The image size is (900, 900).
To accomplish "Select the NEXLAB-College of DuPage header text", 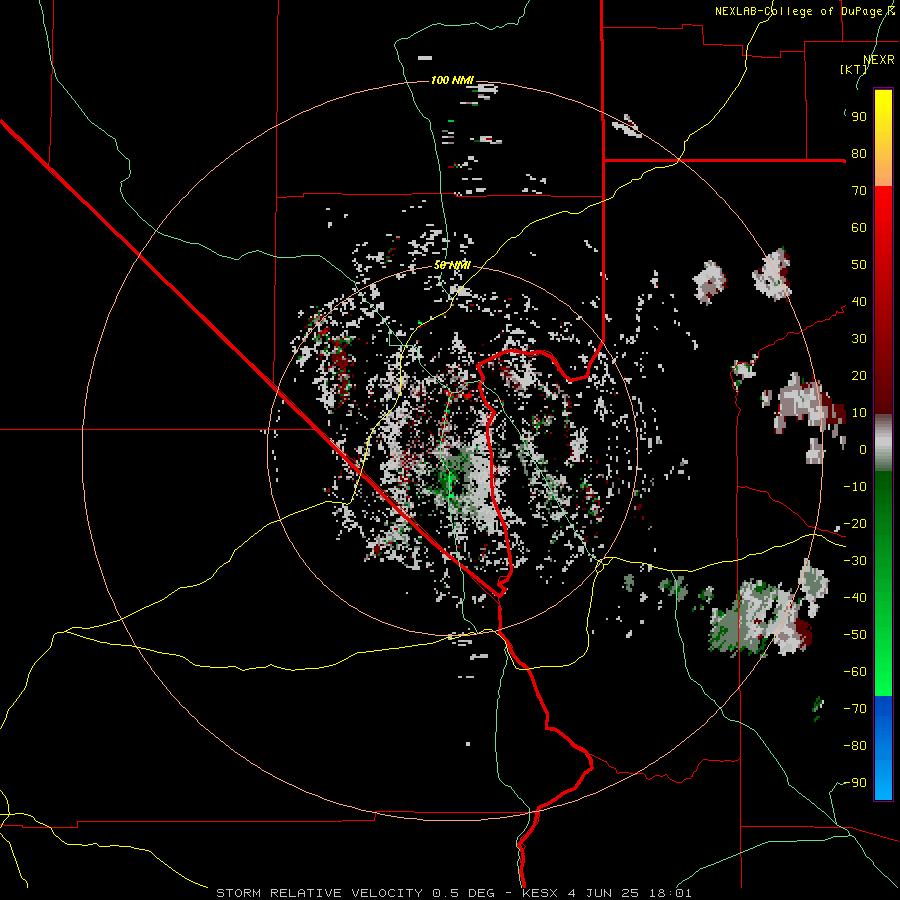I will pos(805,11).
